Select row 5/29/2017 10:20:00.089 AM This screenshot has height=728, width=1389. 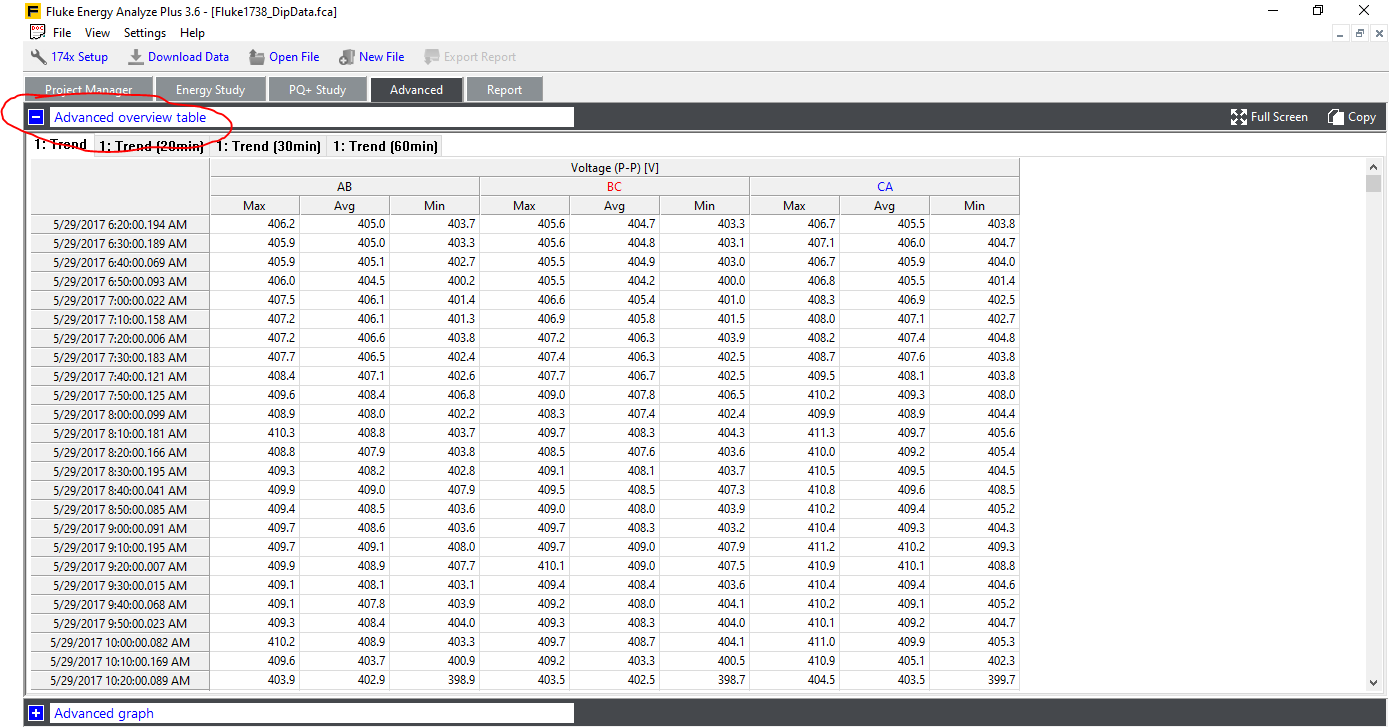click(x=120, y=681)
